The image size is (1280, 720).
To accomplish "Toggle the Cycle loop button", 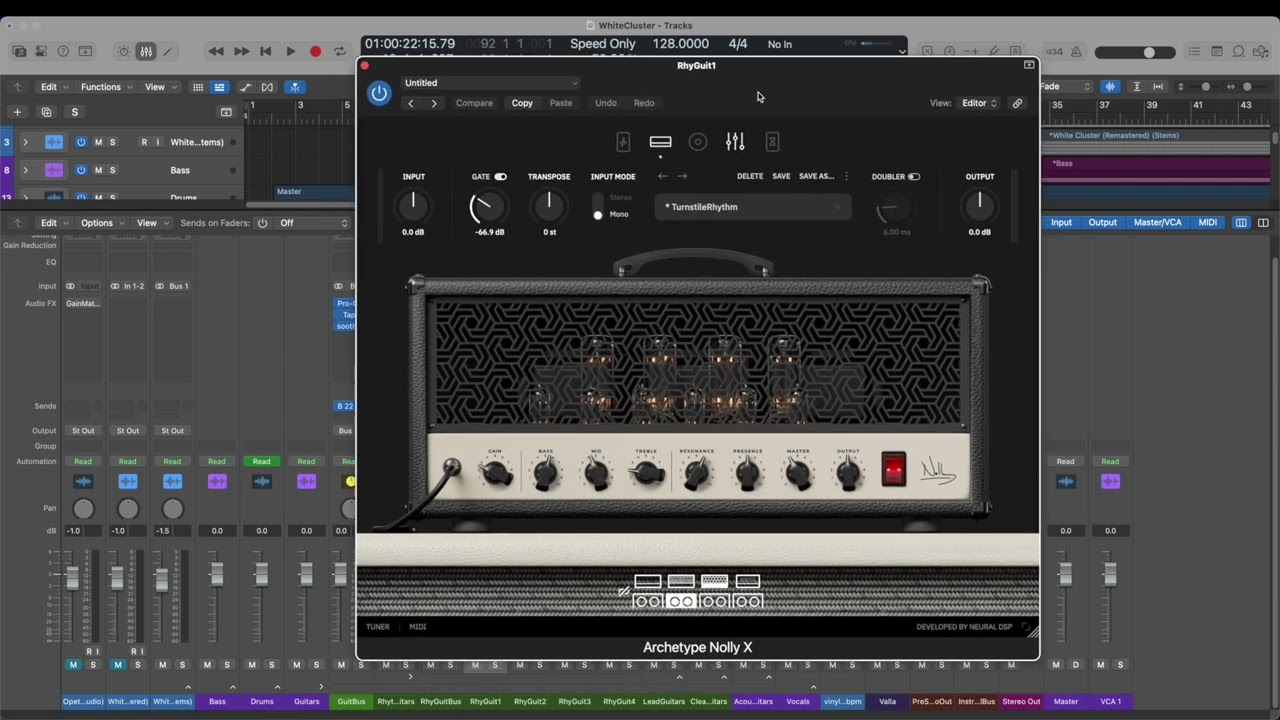I will point(340,51).
